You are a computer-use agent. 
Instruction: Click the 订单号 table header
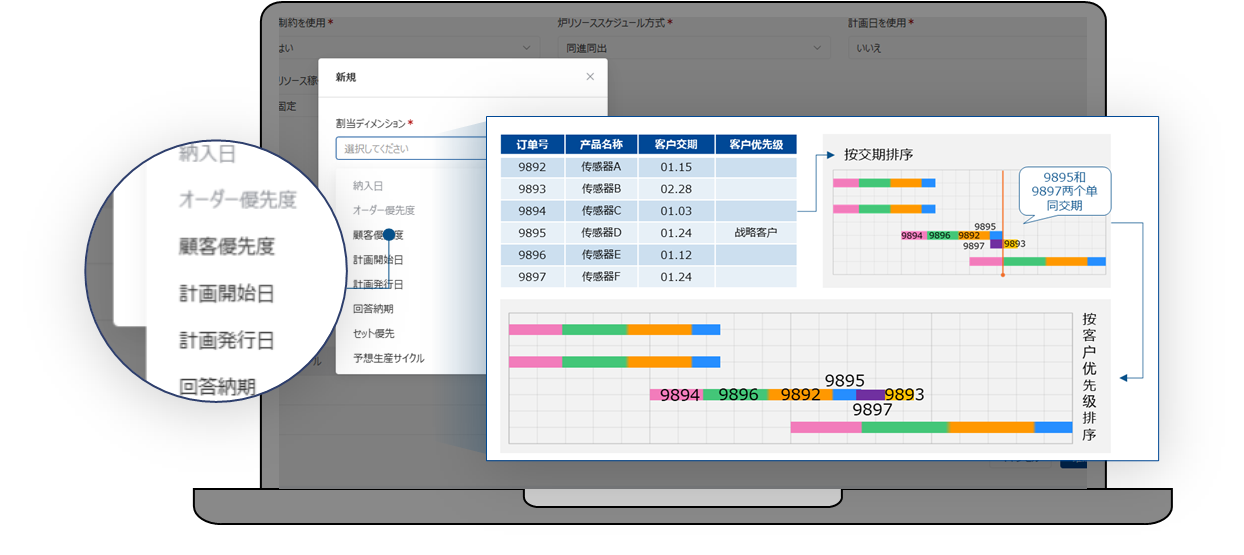click(x=532, y=145)
